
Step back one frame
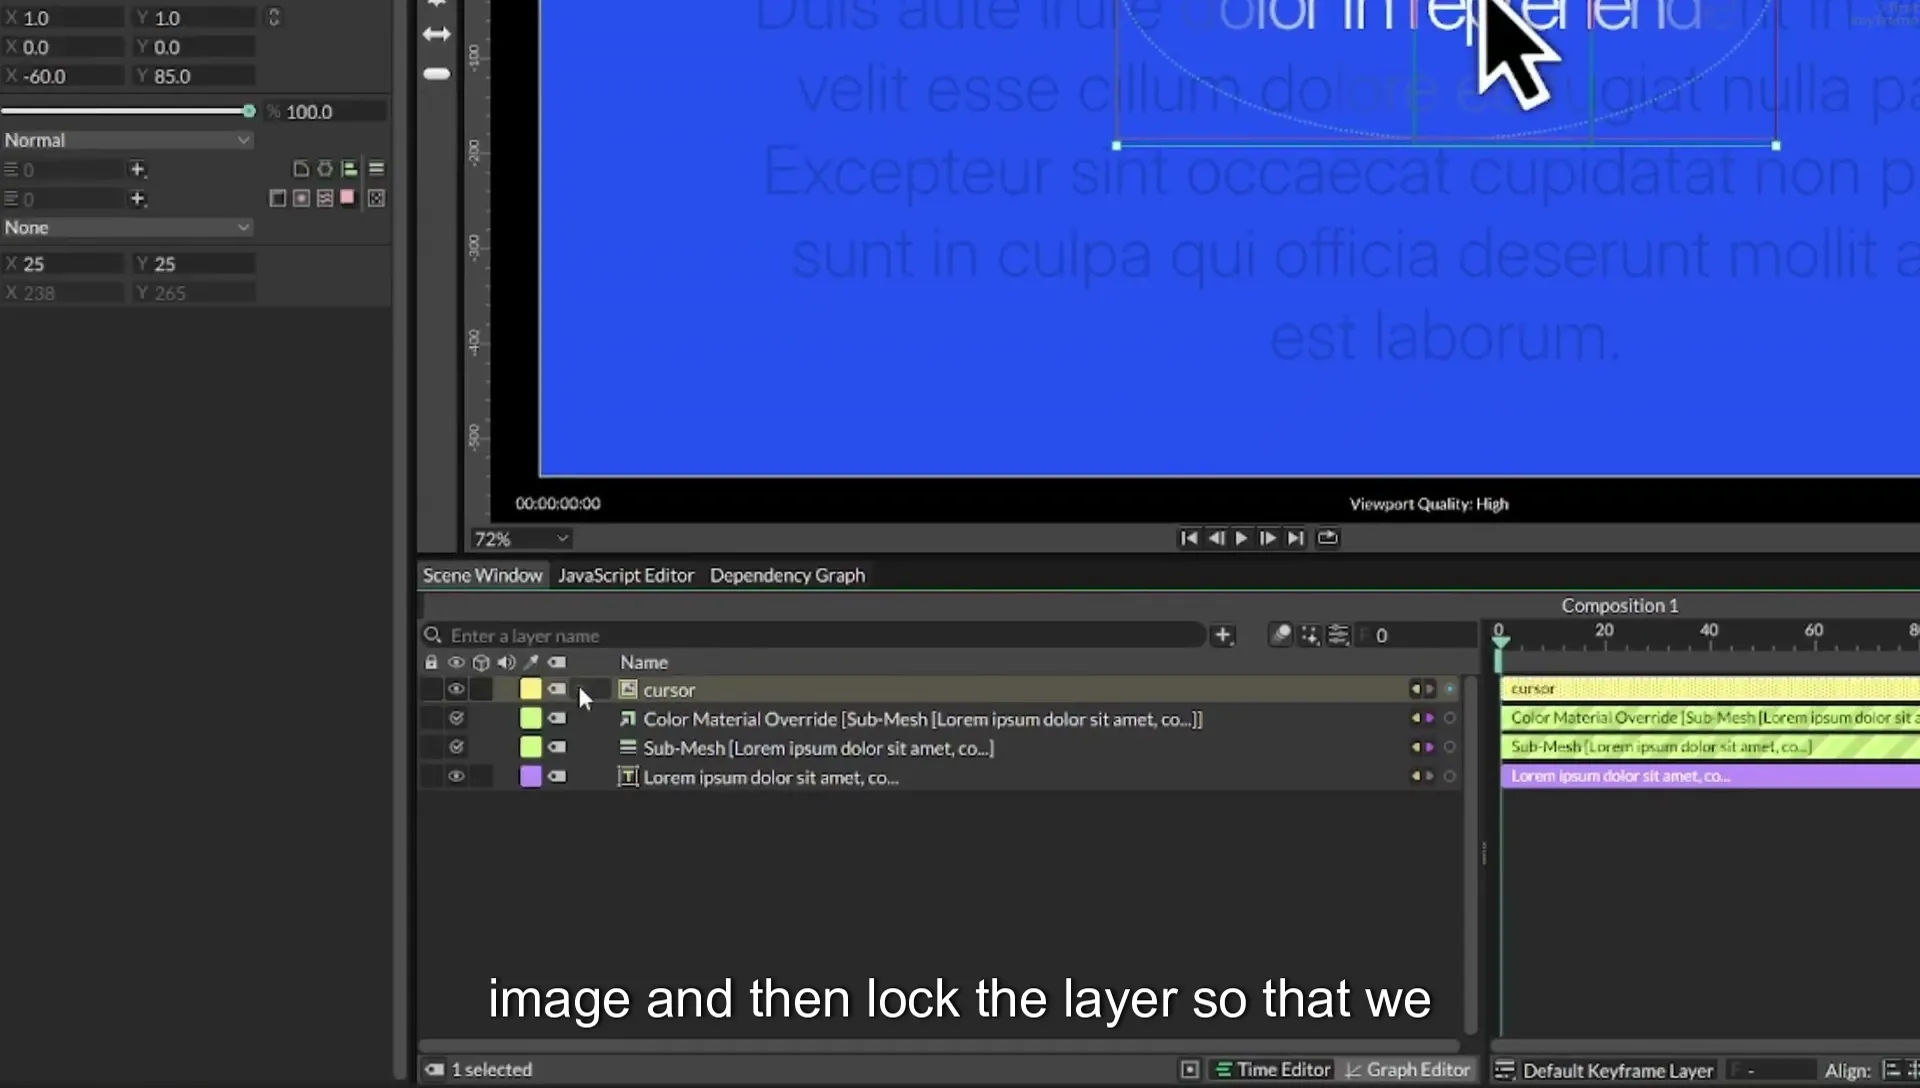tap(1216, 538)
